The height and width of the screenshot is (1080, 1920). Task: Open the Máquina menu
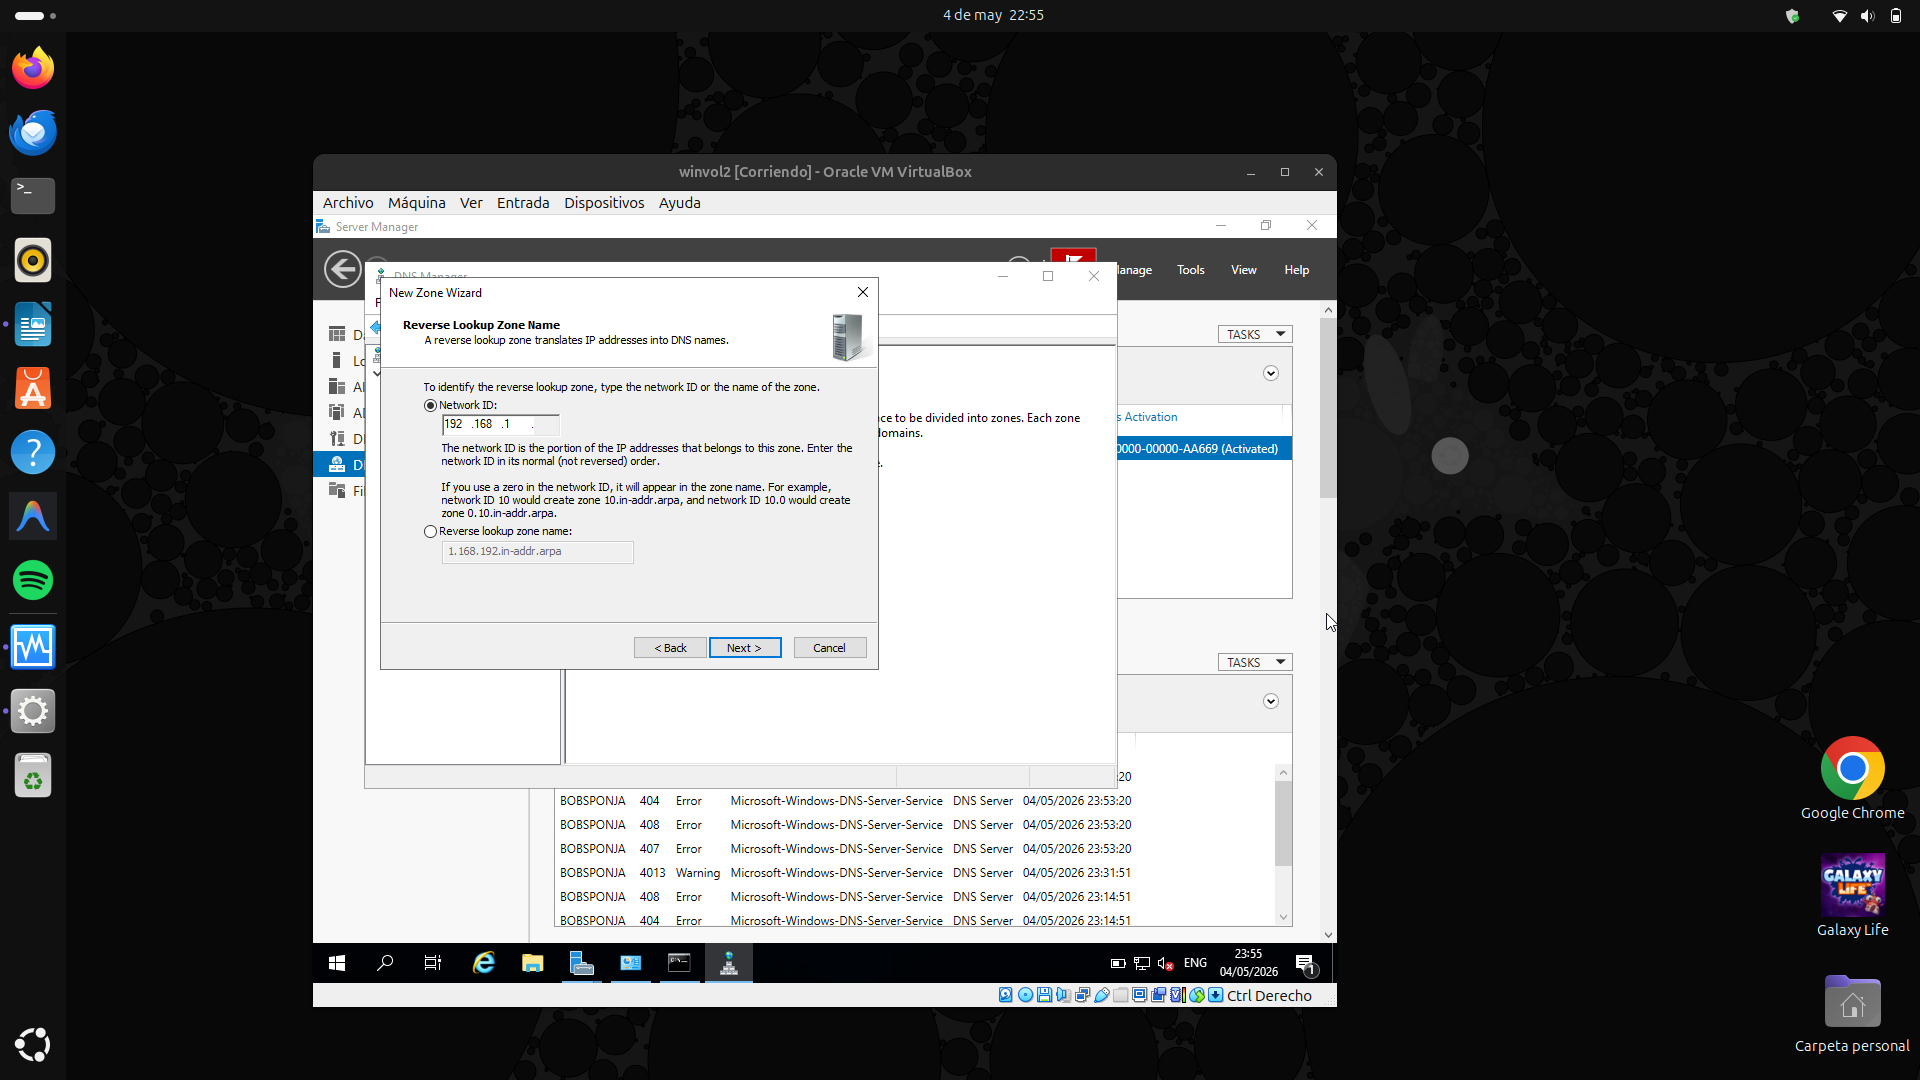pos(417,203)
